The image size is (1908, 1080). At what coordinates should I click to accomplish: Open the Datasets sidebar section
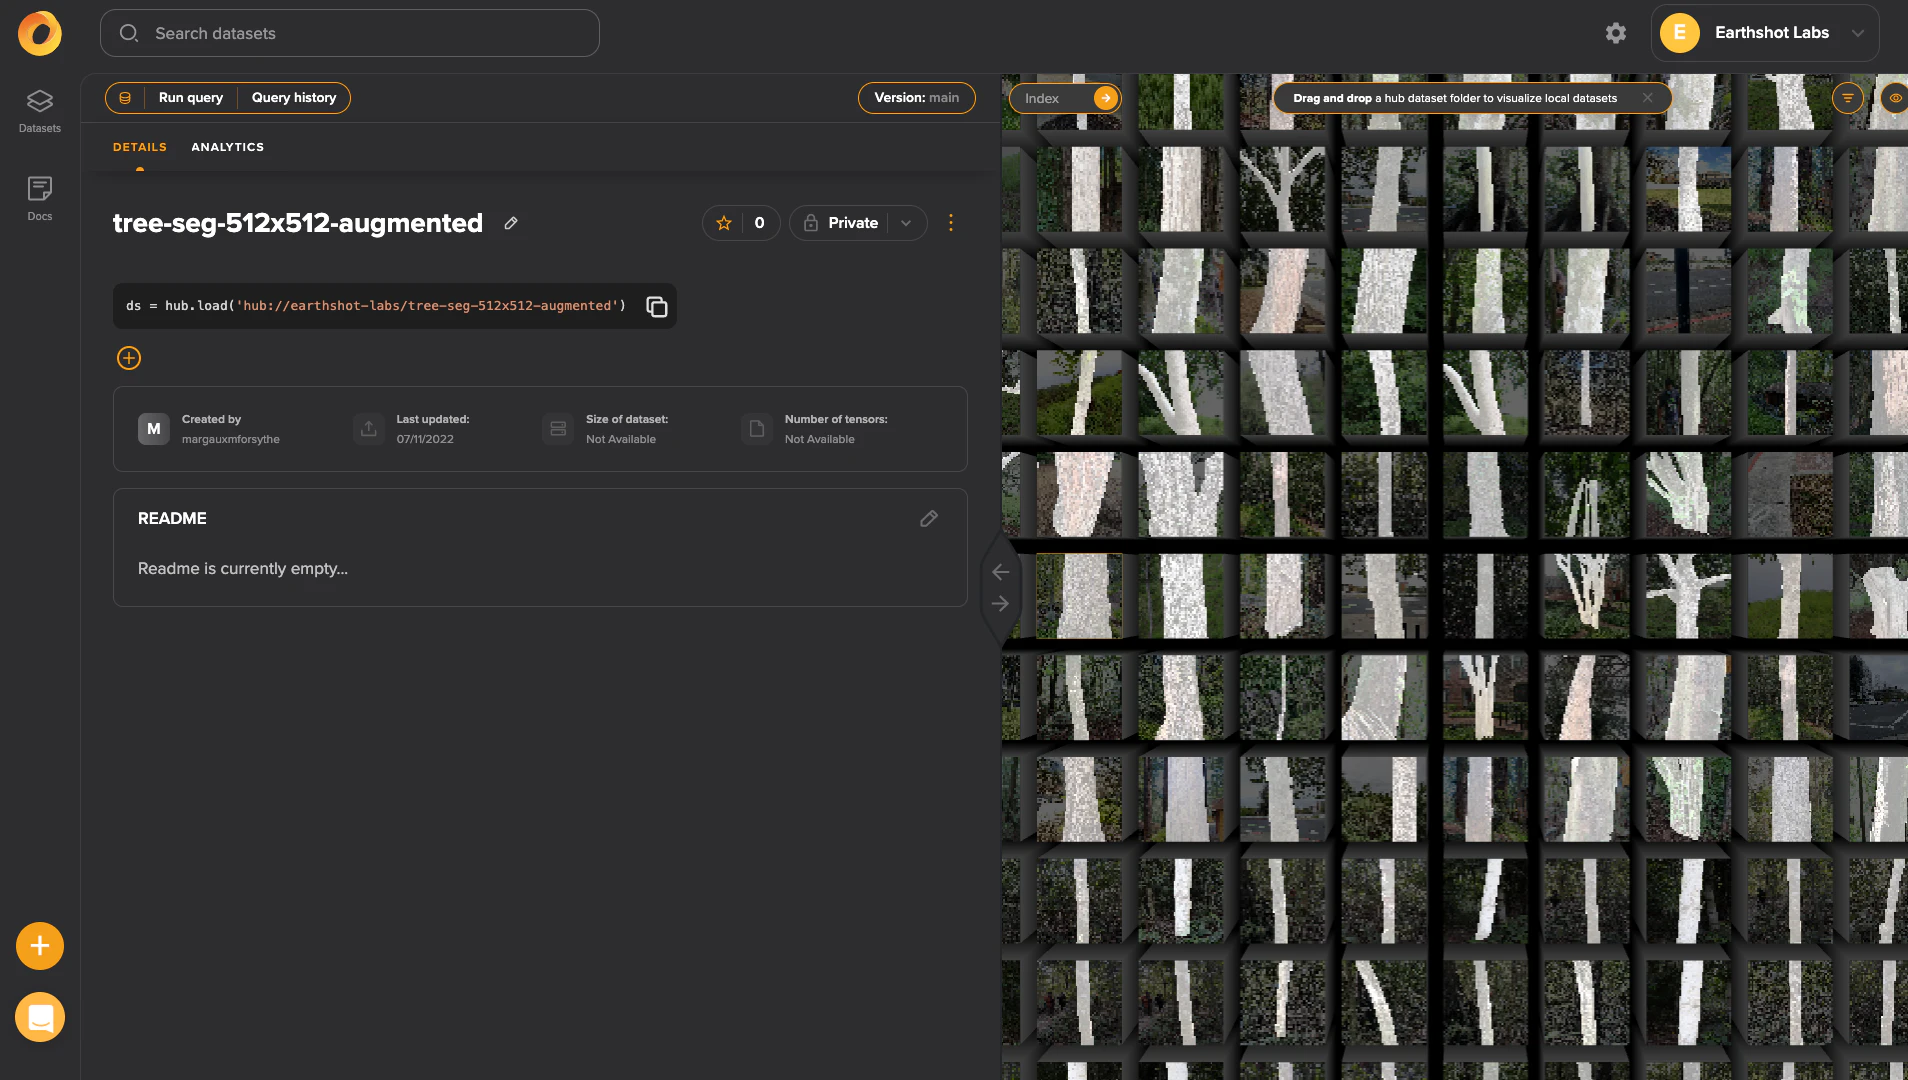pos(40,110)
